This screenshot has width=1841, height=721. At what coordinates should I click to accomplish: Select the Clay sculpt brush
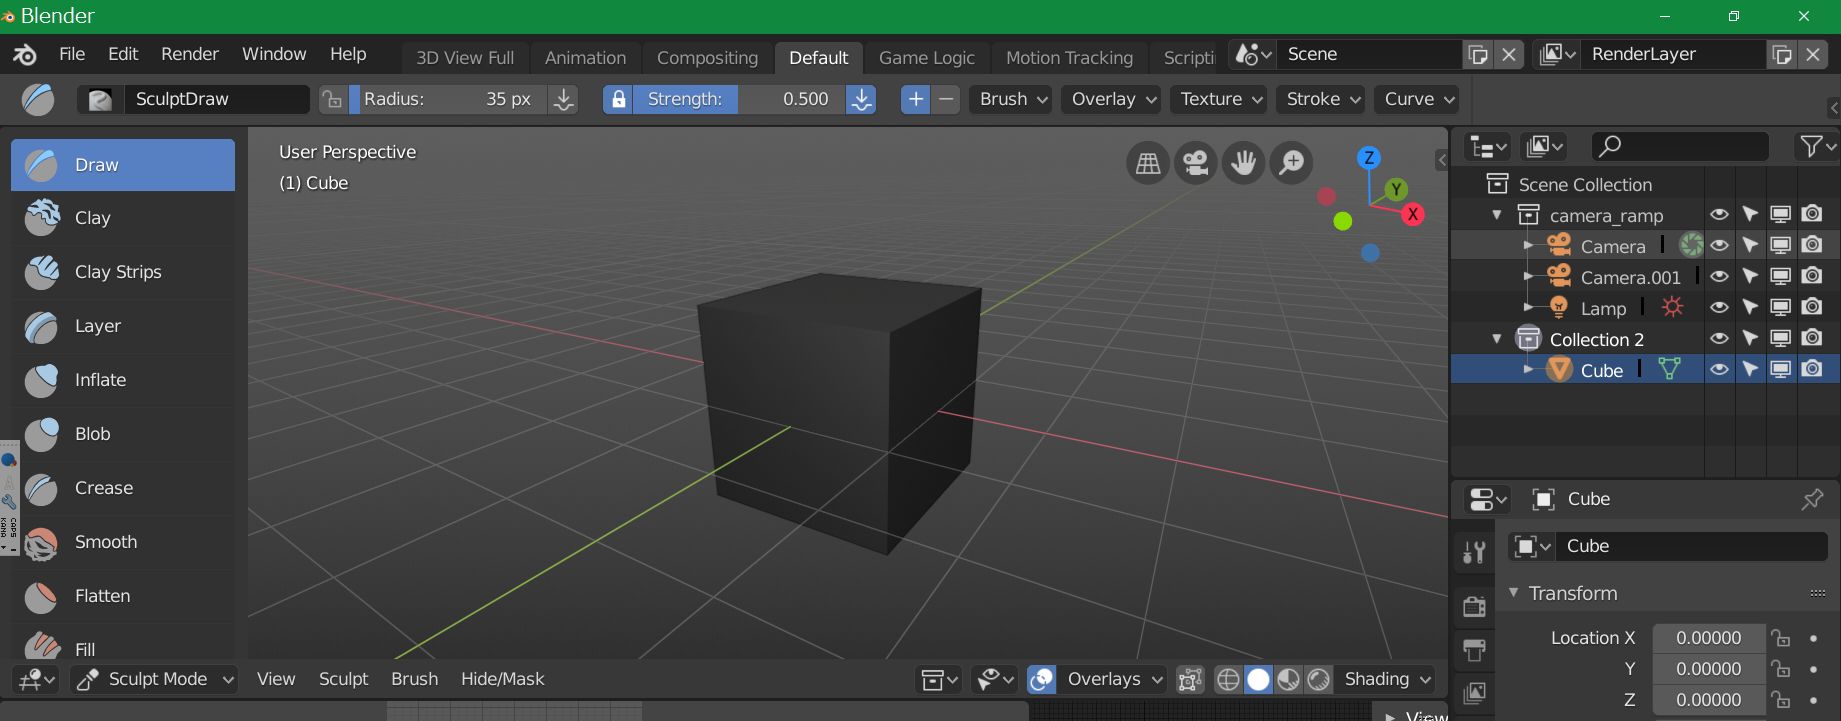coord(122,218)
